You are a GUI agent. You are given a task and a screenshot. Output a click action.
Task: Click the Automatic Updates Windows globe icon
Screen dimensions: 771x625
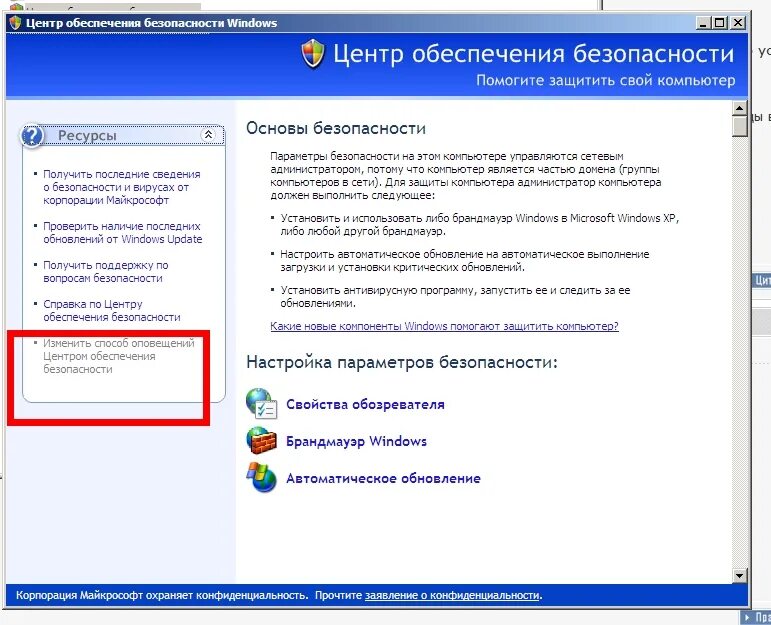tap(262, 477)
